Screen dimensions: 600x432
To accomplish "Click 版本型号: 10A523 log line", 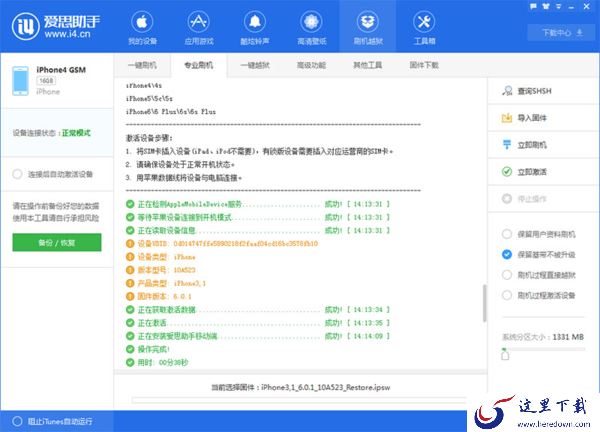I will click(x=161, y=270).
